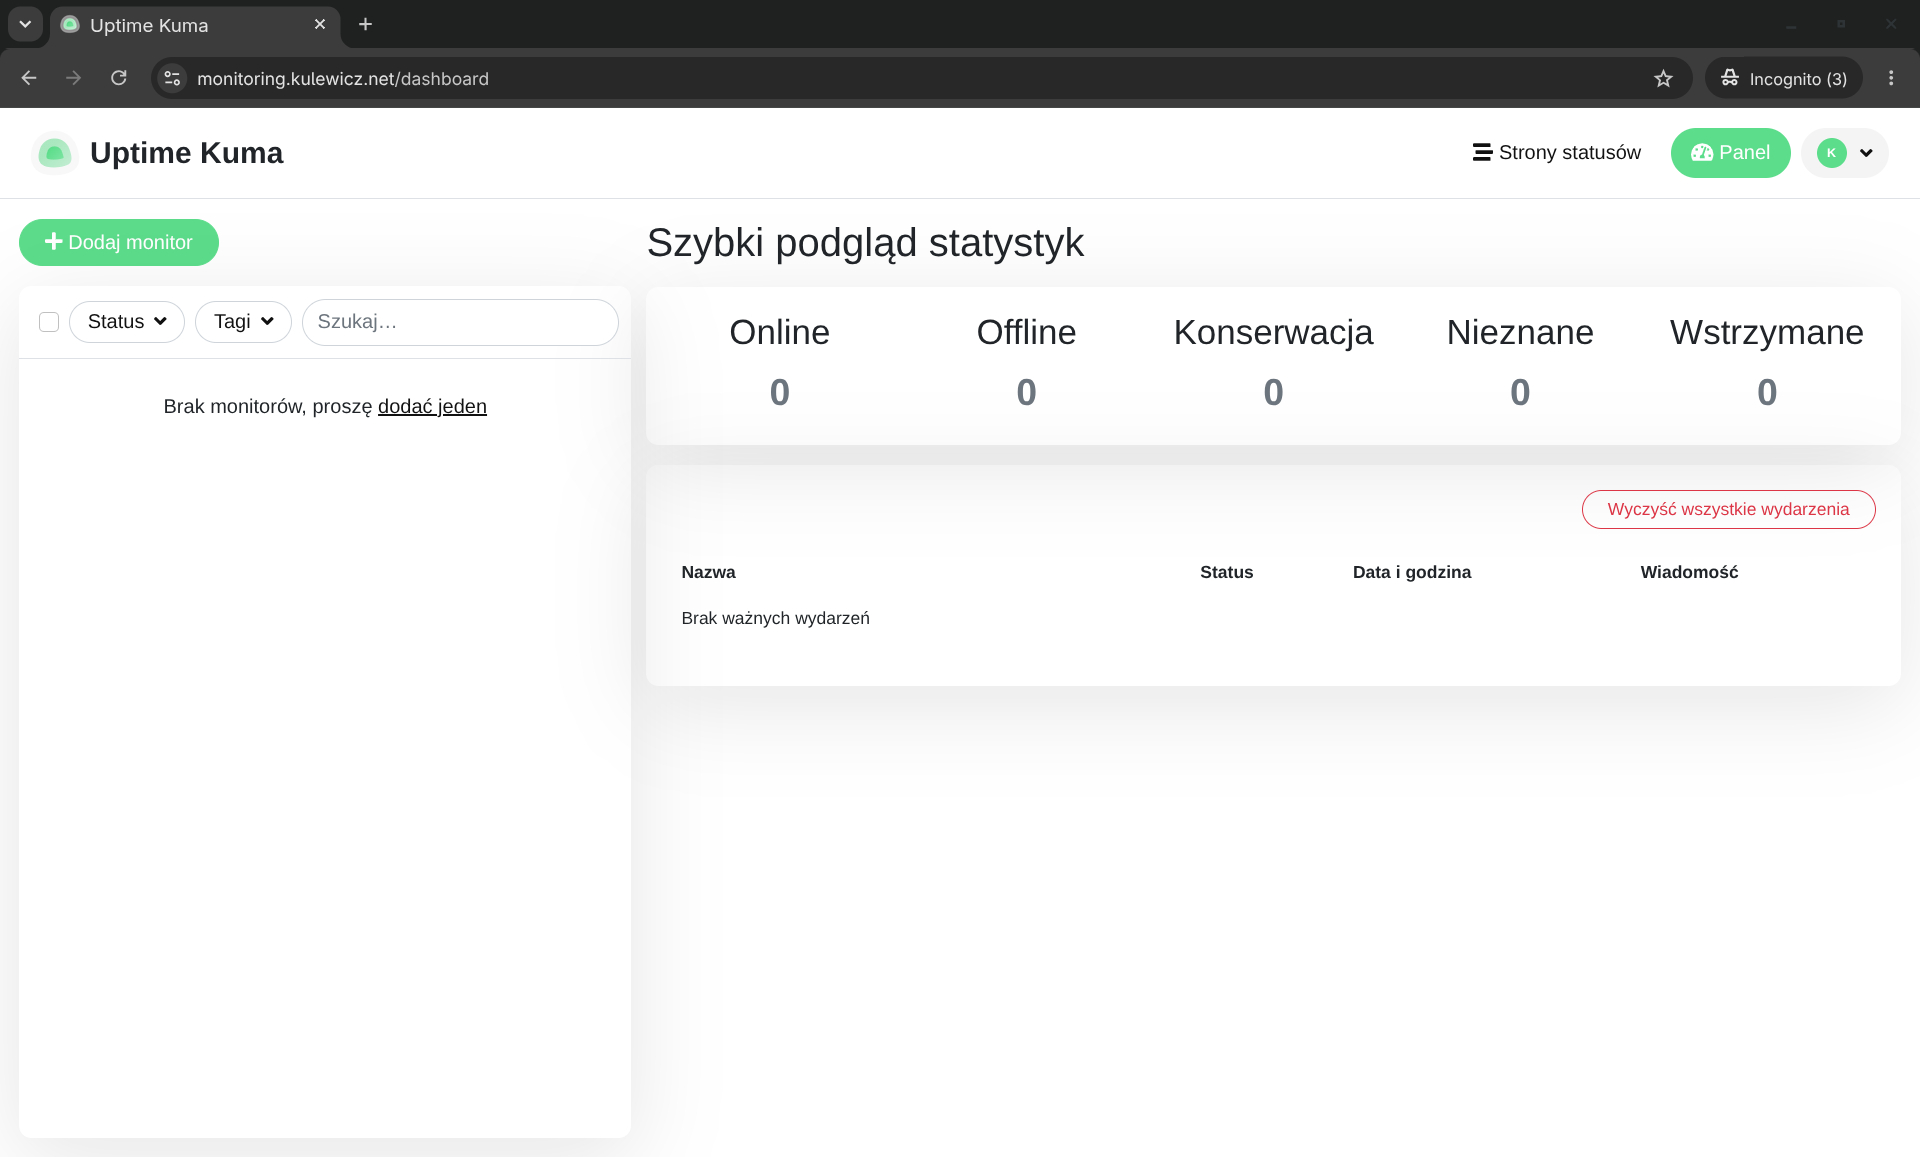Open the Incognito (3) indicator
Viewport: 1920px width, 1157px height.
coord(1784,78)
